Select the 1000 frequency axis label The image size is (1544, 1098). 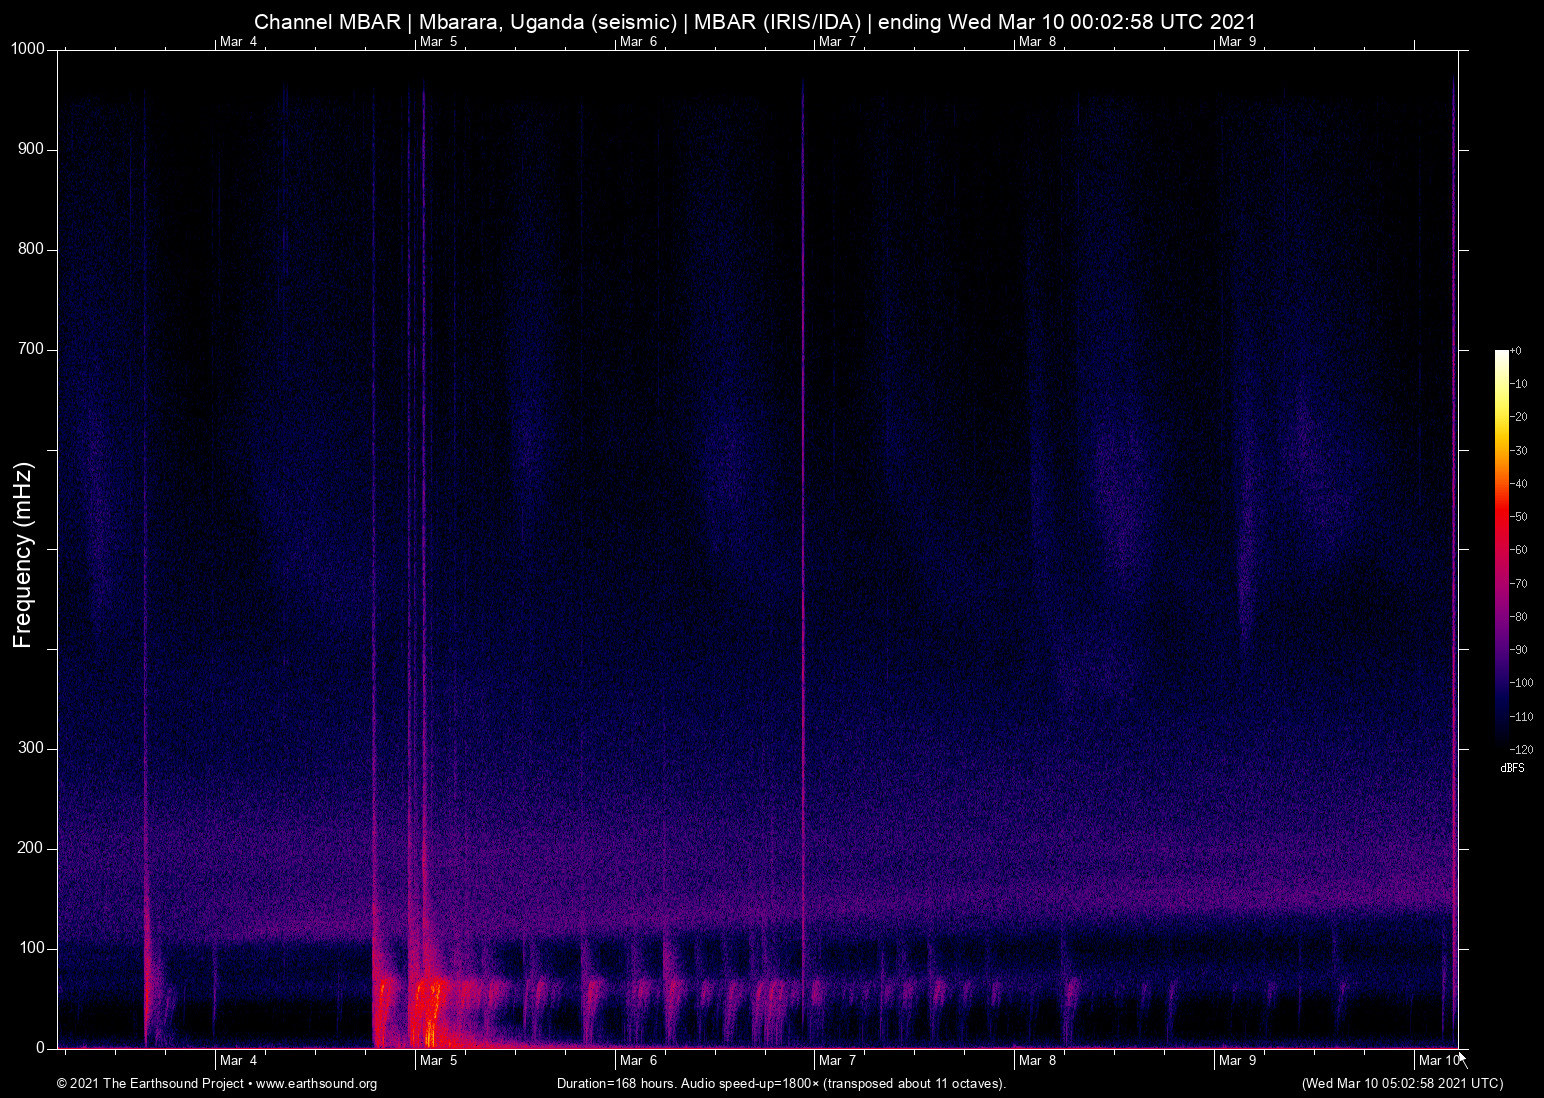[x=27, y=47]
